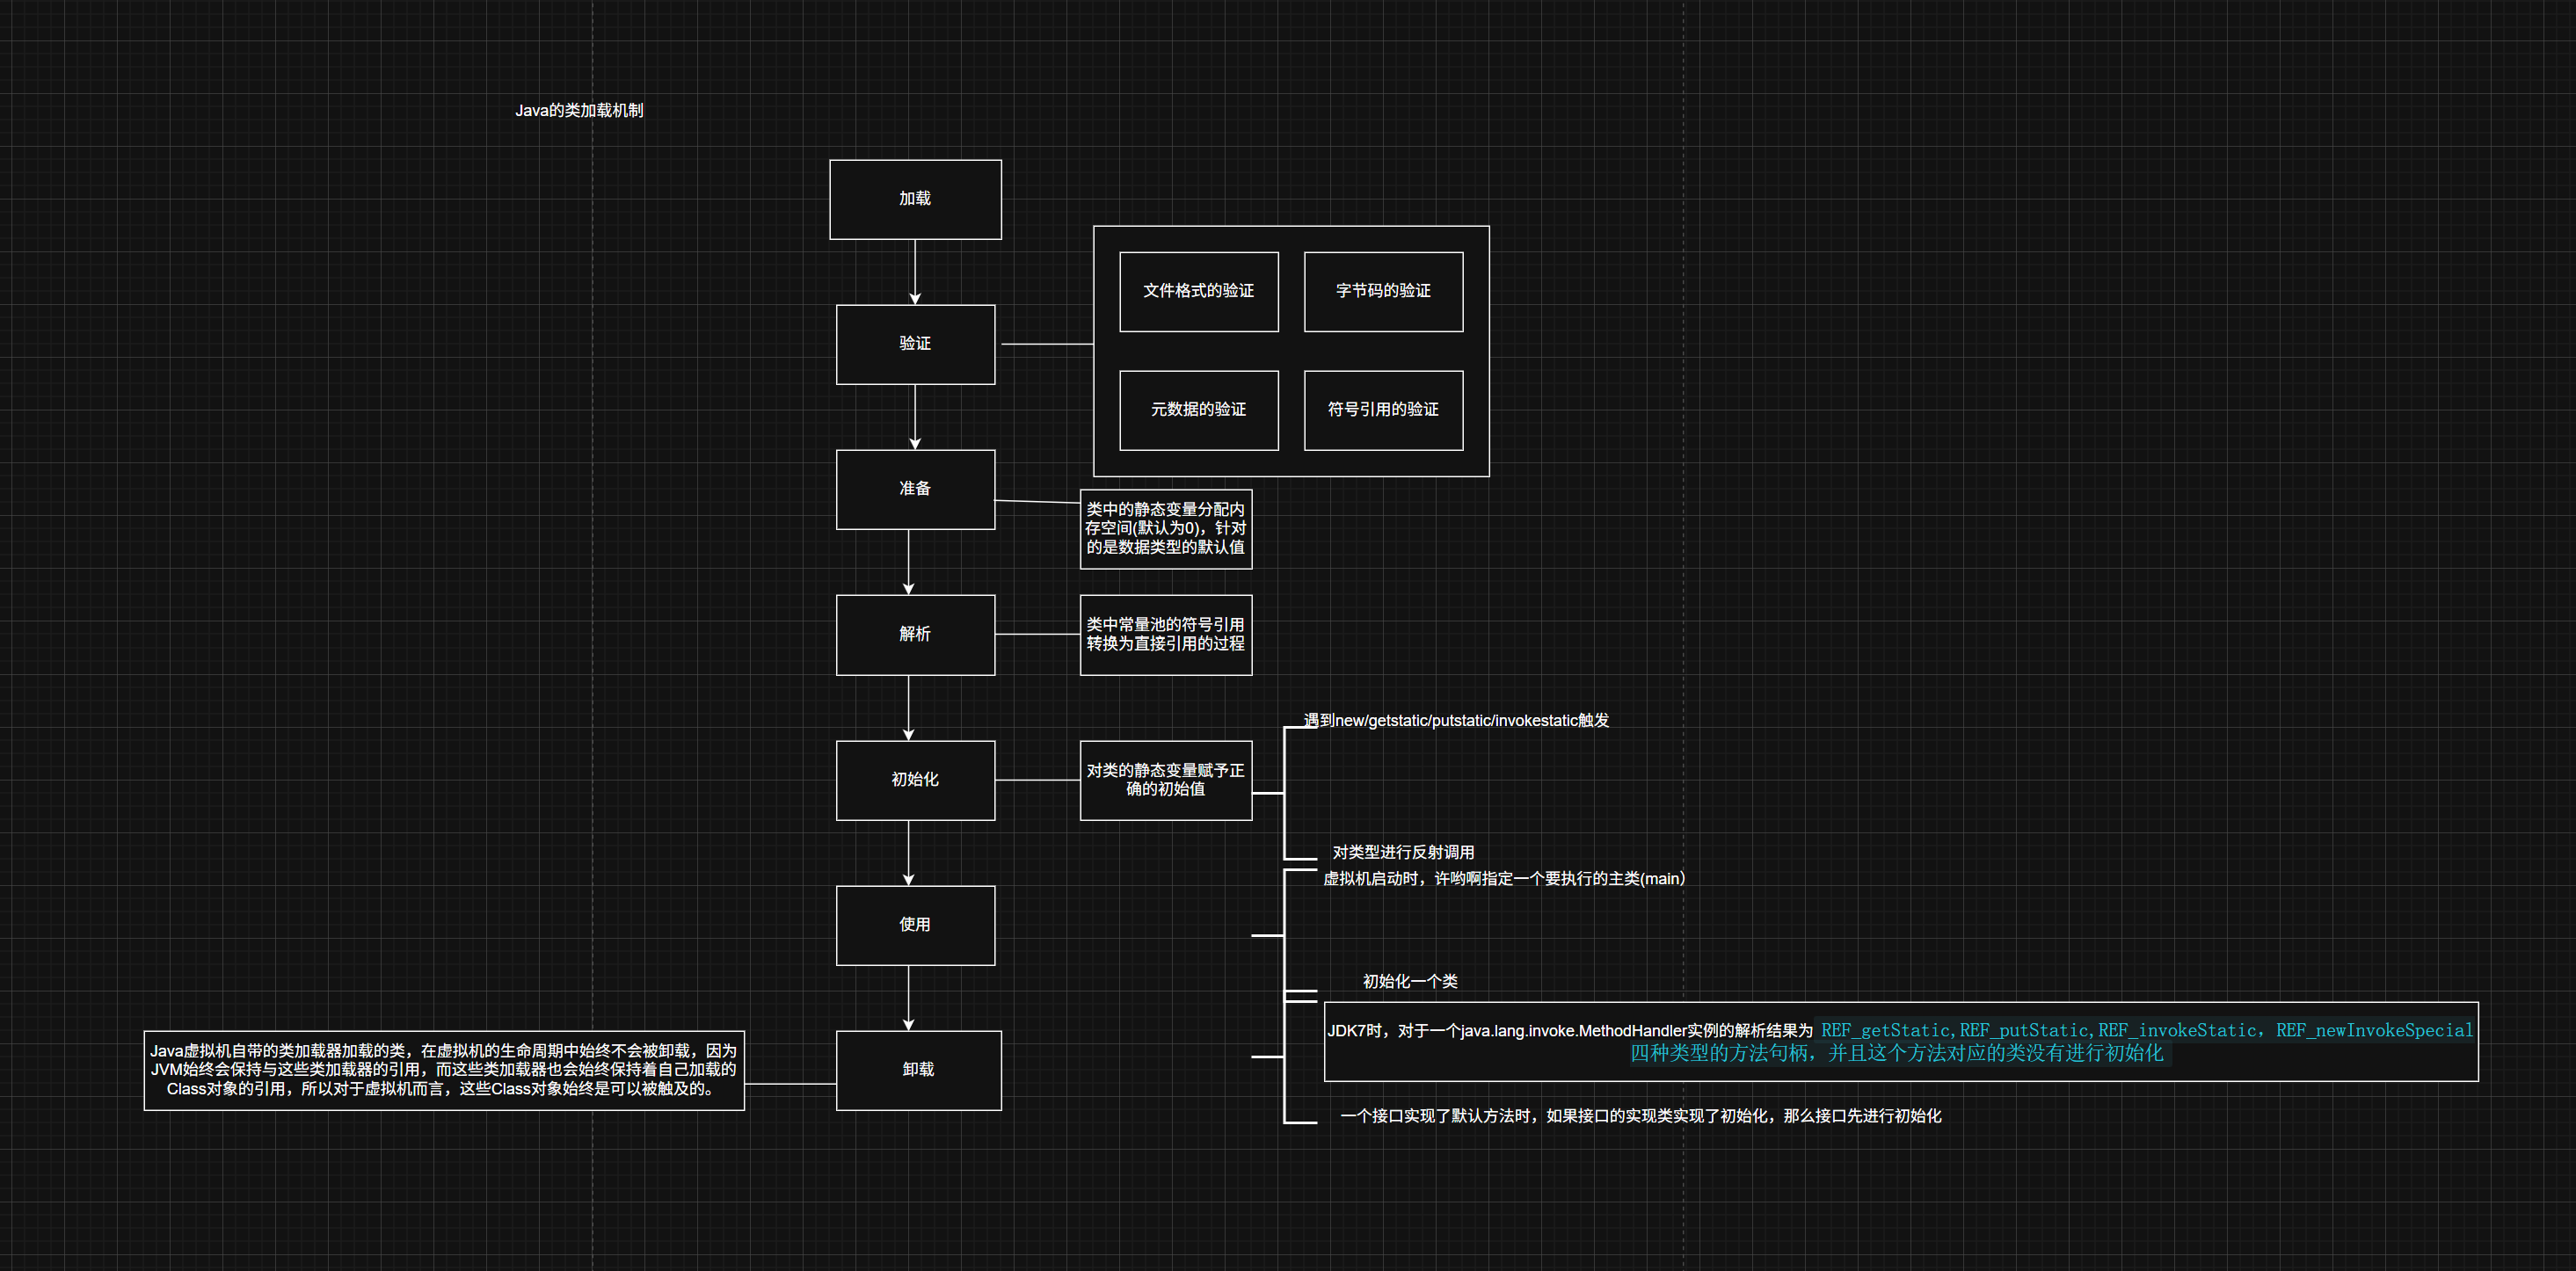Screen dimensions: 2576x1271
Task: Select the 卸载 box
Action: (918, 1070)
